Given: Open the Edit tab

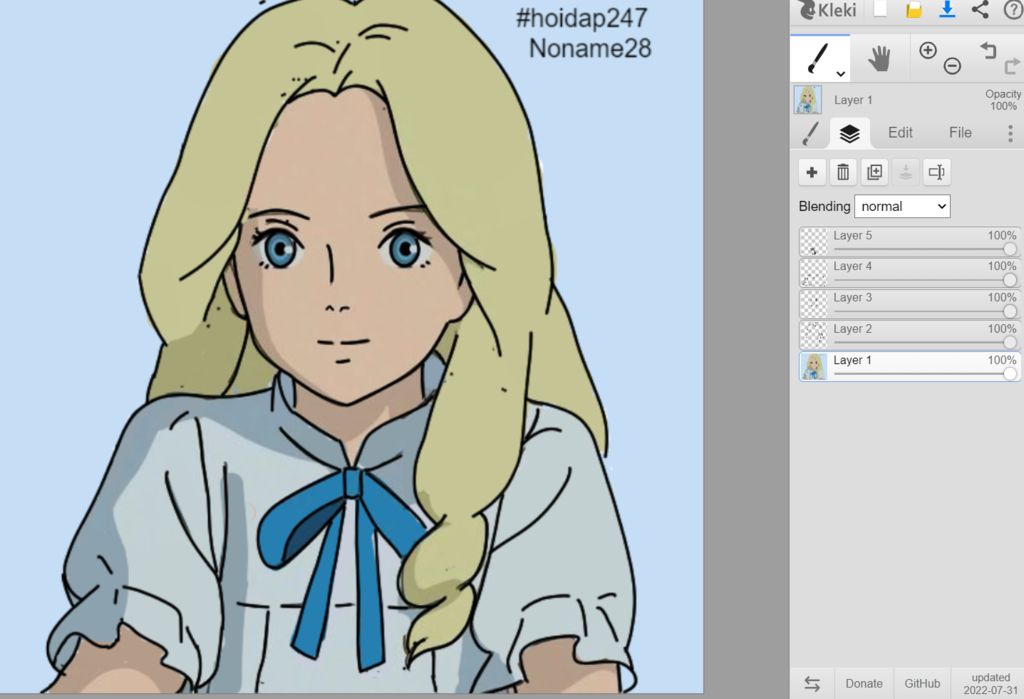Looking at the screenshot, I should (900, 133).
